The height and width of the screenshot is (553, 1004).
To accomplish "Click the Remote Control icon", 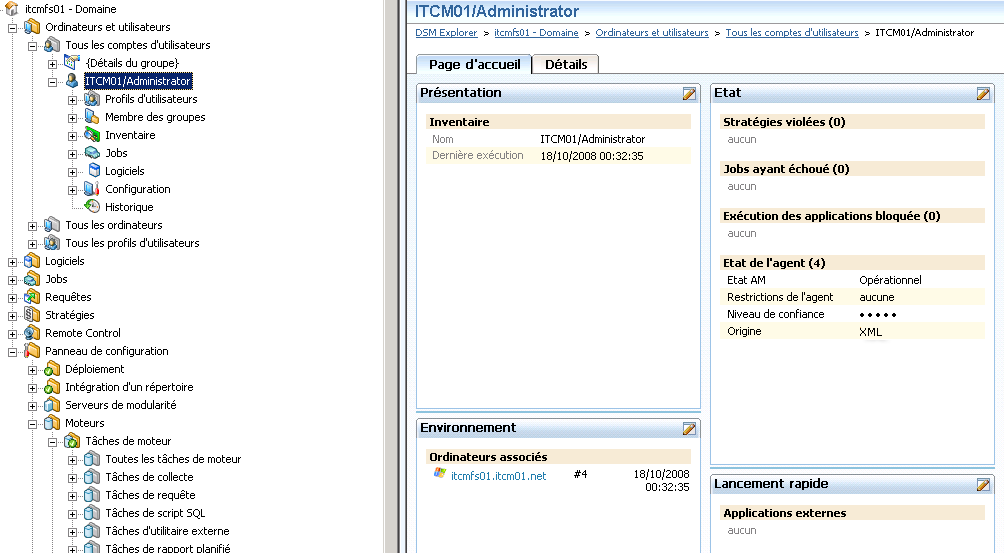I will point(32,333).
